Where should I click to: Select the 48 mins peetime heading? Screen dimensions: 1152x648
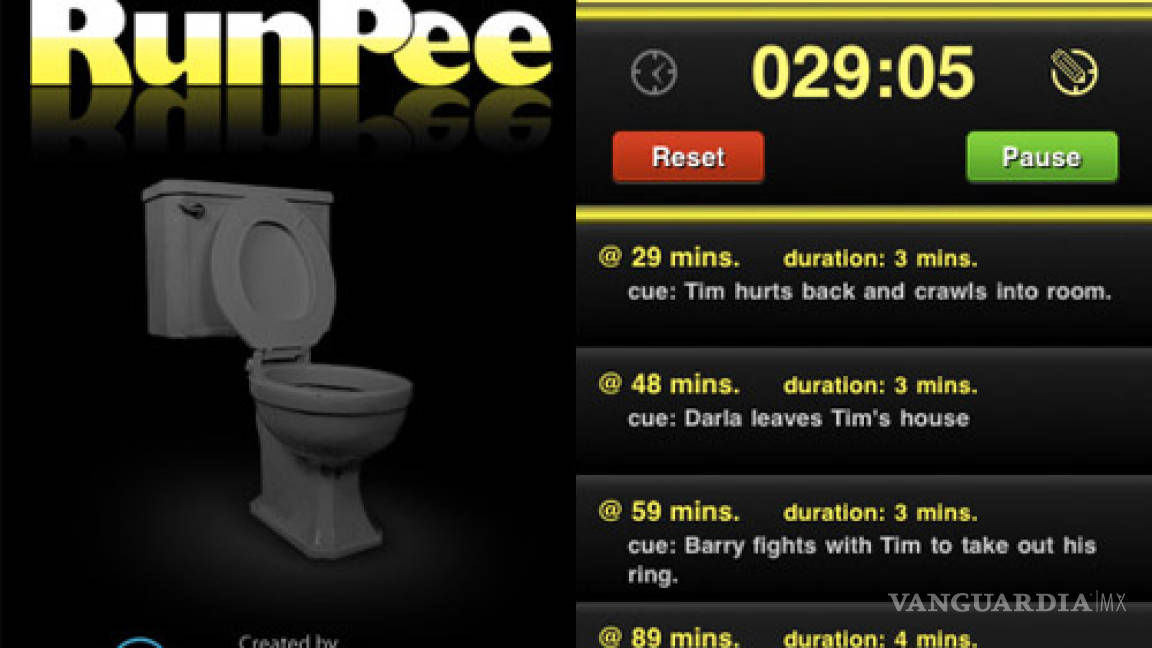tap(669, 384)
